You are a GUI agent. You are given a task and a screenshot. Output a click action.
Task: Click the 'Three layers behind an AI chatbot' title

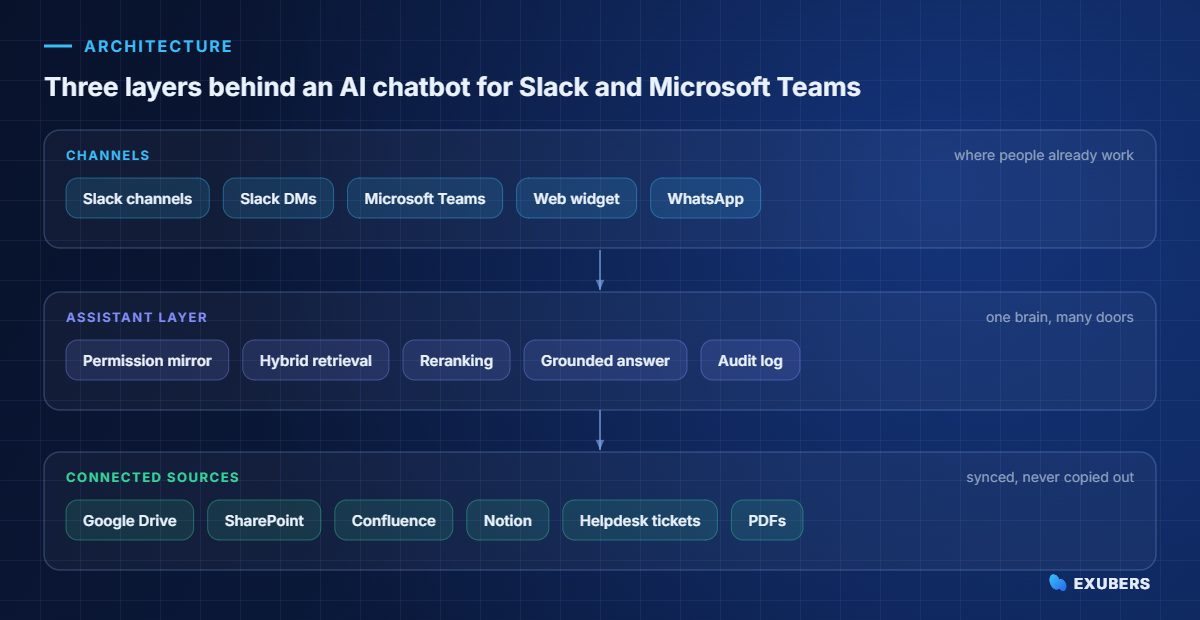click(452, 87)
